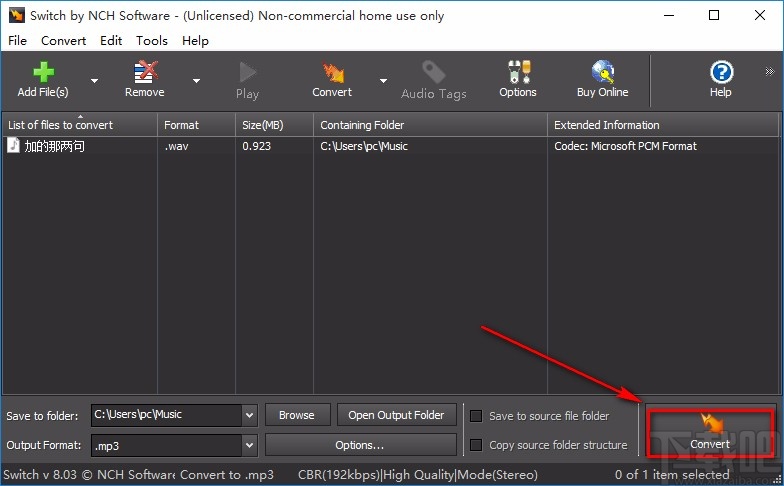The height and width of the screenshot is (486, 784).
Task: Click the encoder Options... button
Action: (360, 445)
